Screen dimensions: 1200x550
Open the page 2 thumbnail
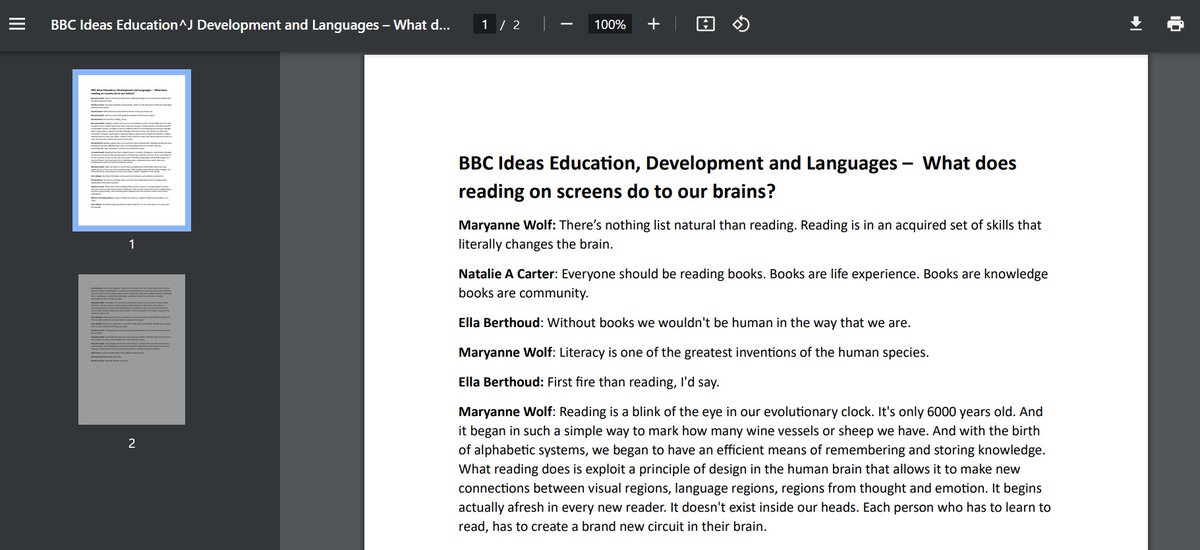tap(132, 350)
